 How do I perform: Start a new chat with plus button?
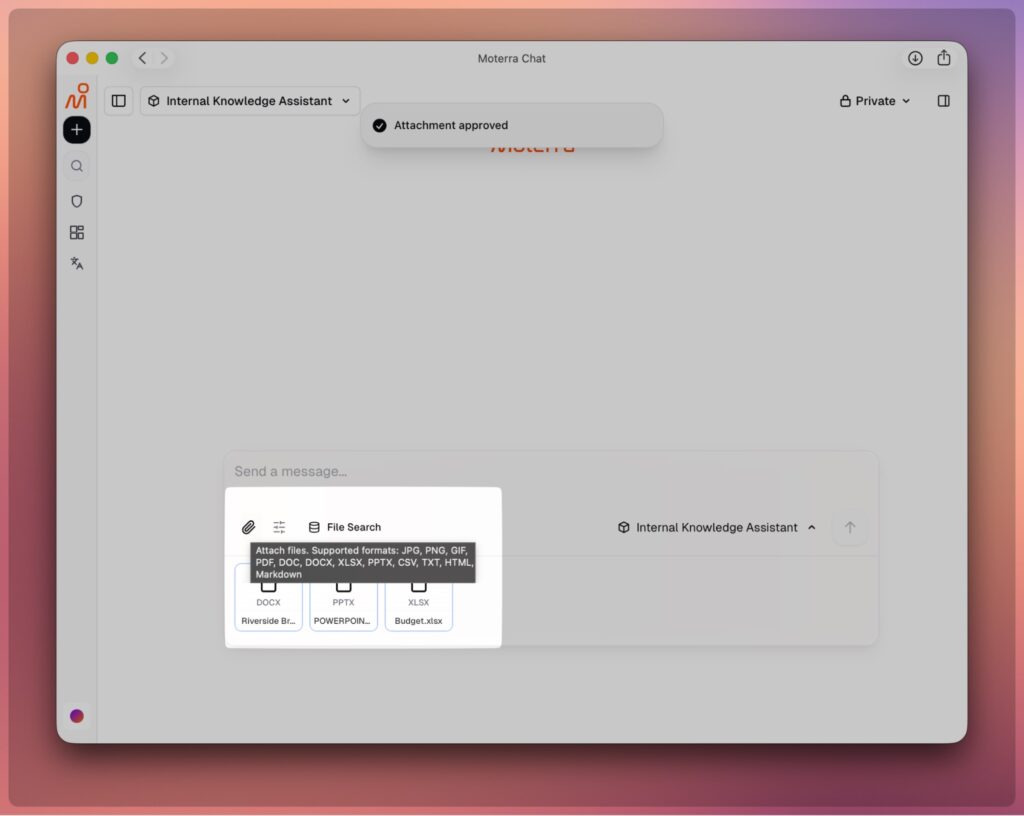point(77,130)
